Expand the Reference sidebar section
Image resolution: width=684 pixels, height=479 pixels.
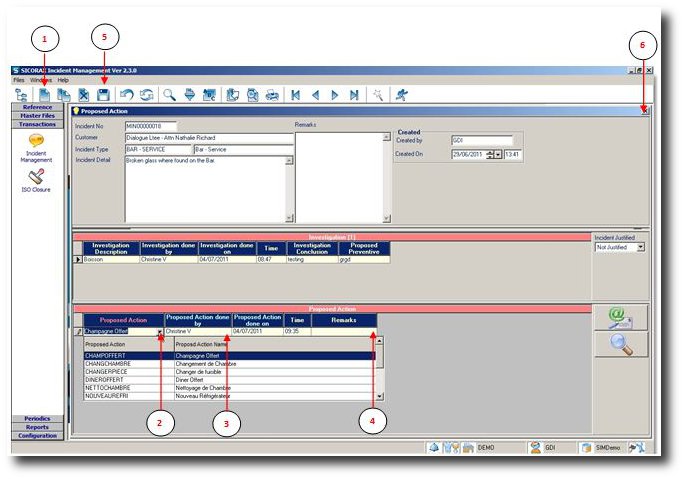[37, 106]
